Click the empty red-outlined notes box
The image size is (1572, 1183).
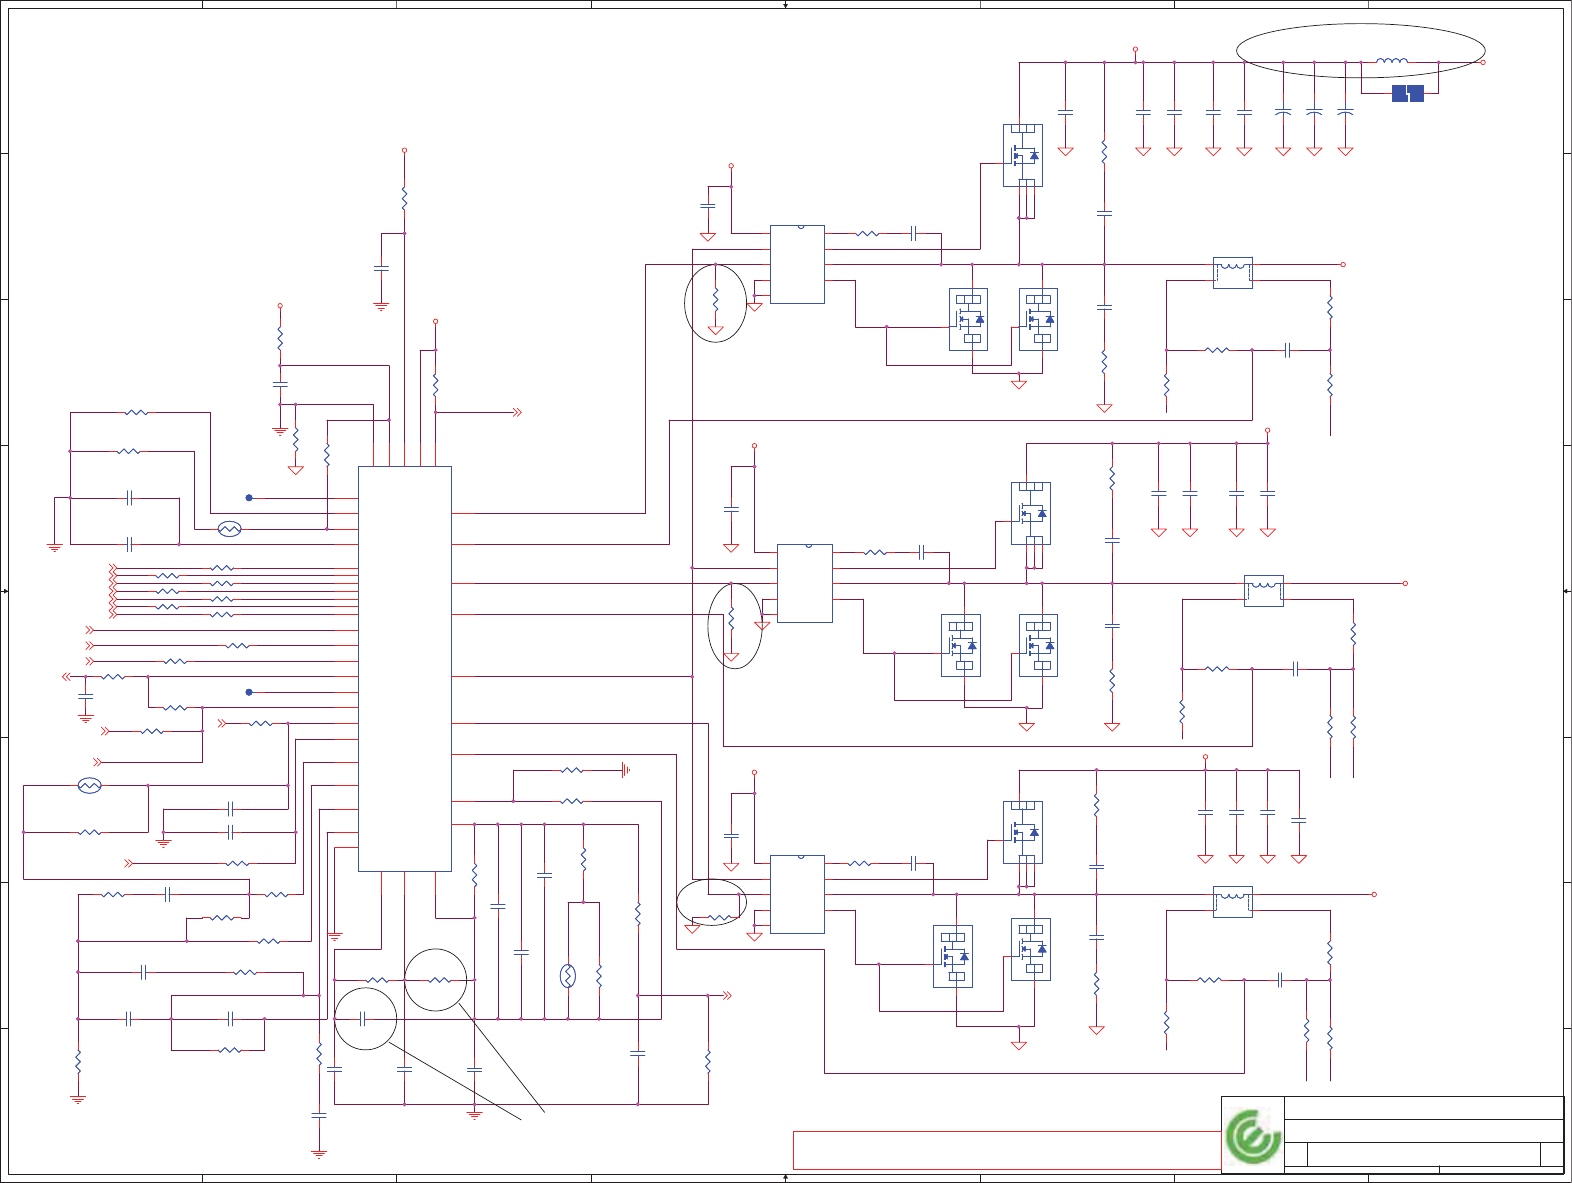tap(1007, 1150)
